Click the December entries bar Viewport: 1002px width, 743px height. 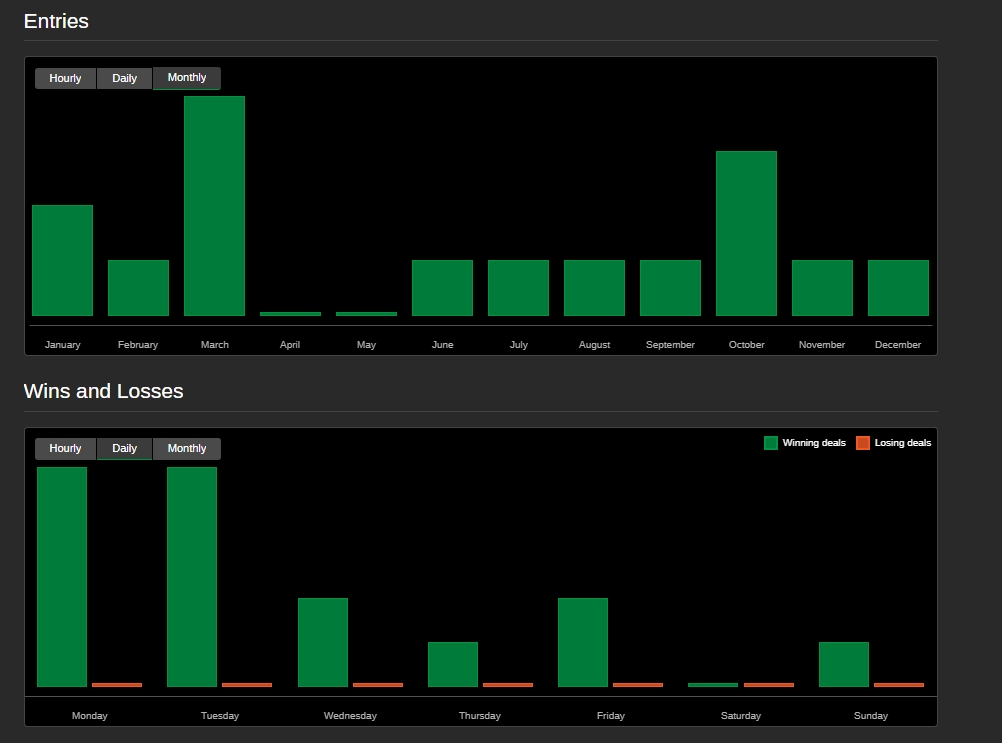pos(898,288)
